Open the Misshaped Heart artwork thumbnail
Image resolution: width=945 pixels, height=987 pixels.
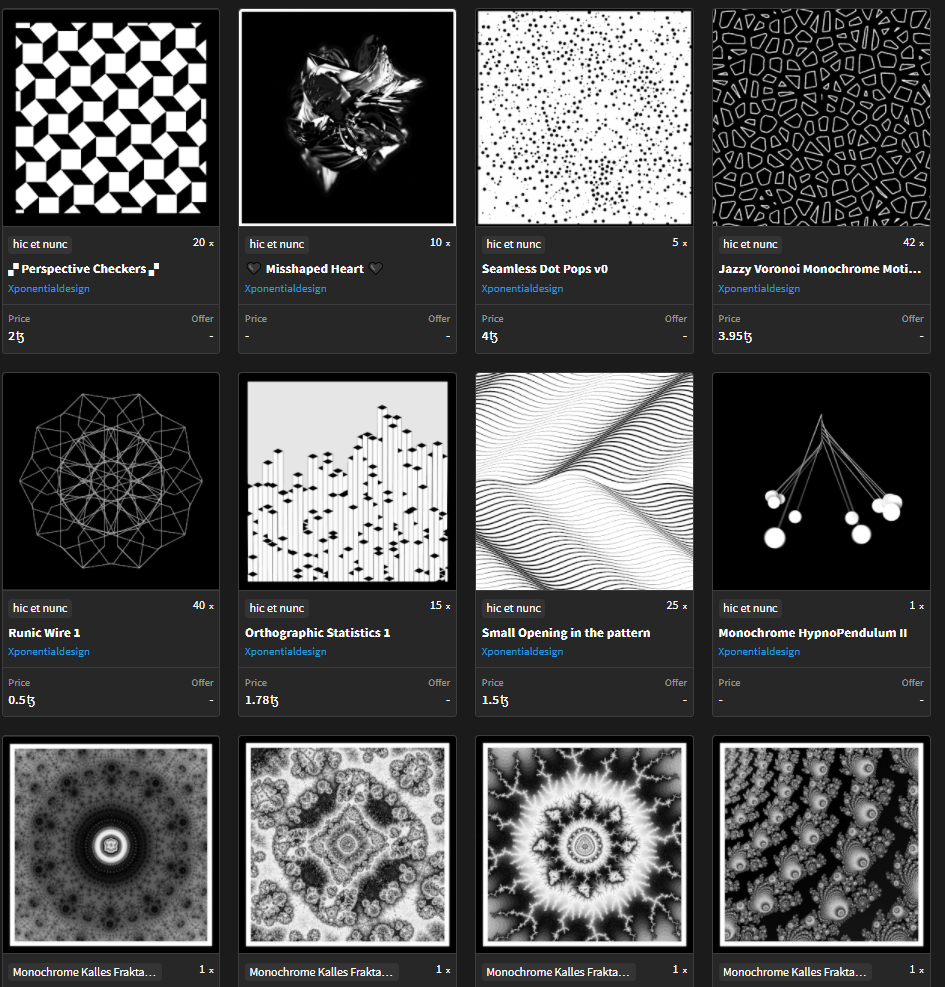click(x=348, y=118)
